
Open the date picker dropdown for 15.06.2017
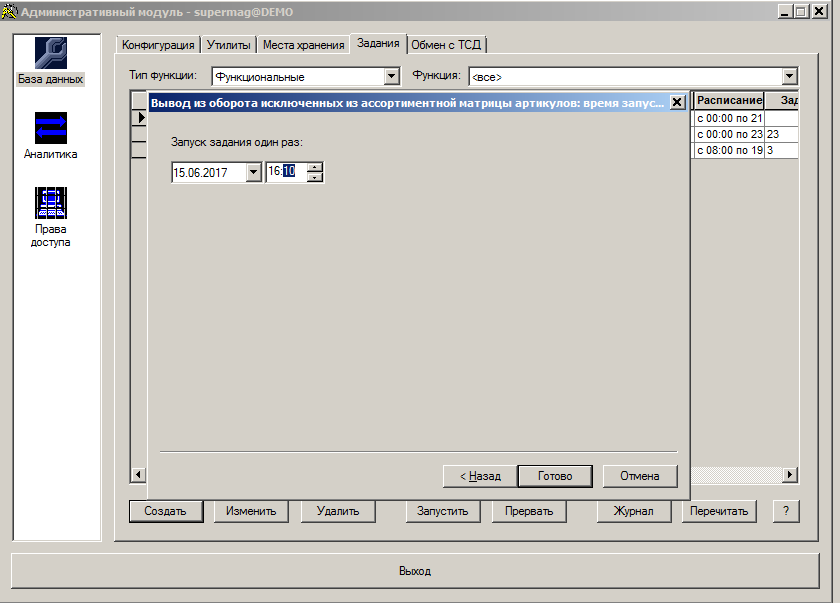pos(253,172)
